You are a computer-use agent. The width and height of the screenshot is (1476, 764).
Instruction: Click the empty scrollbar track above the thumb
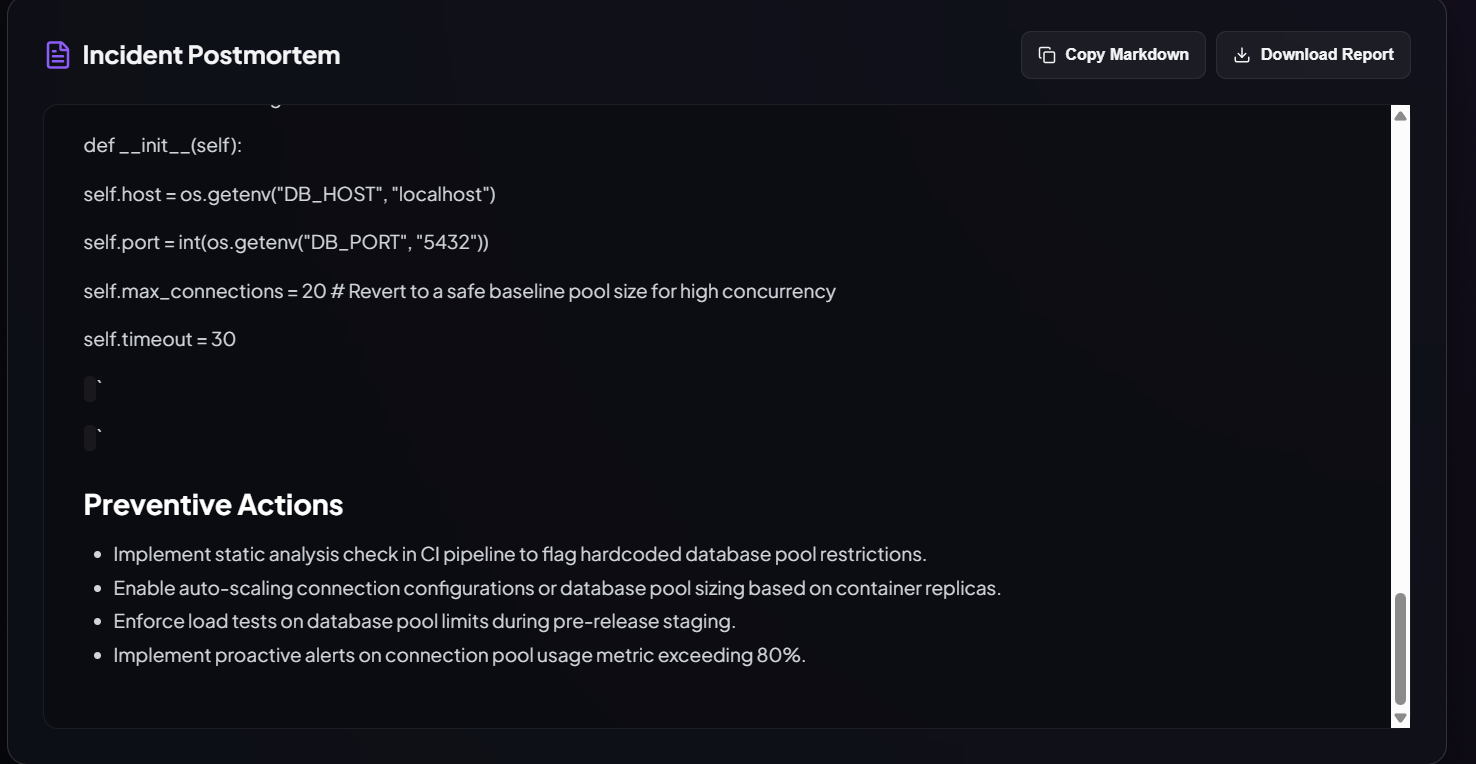(x=1400, y=358)
